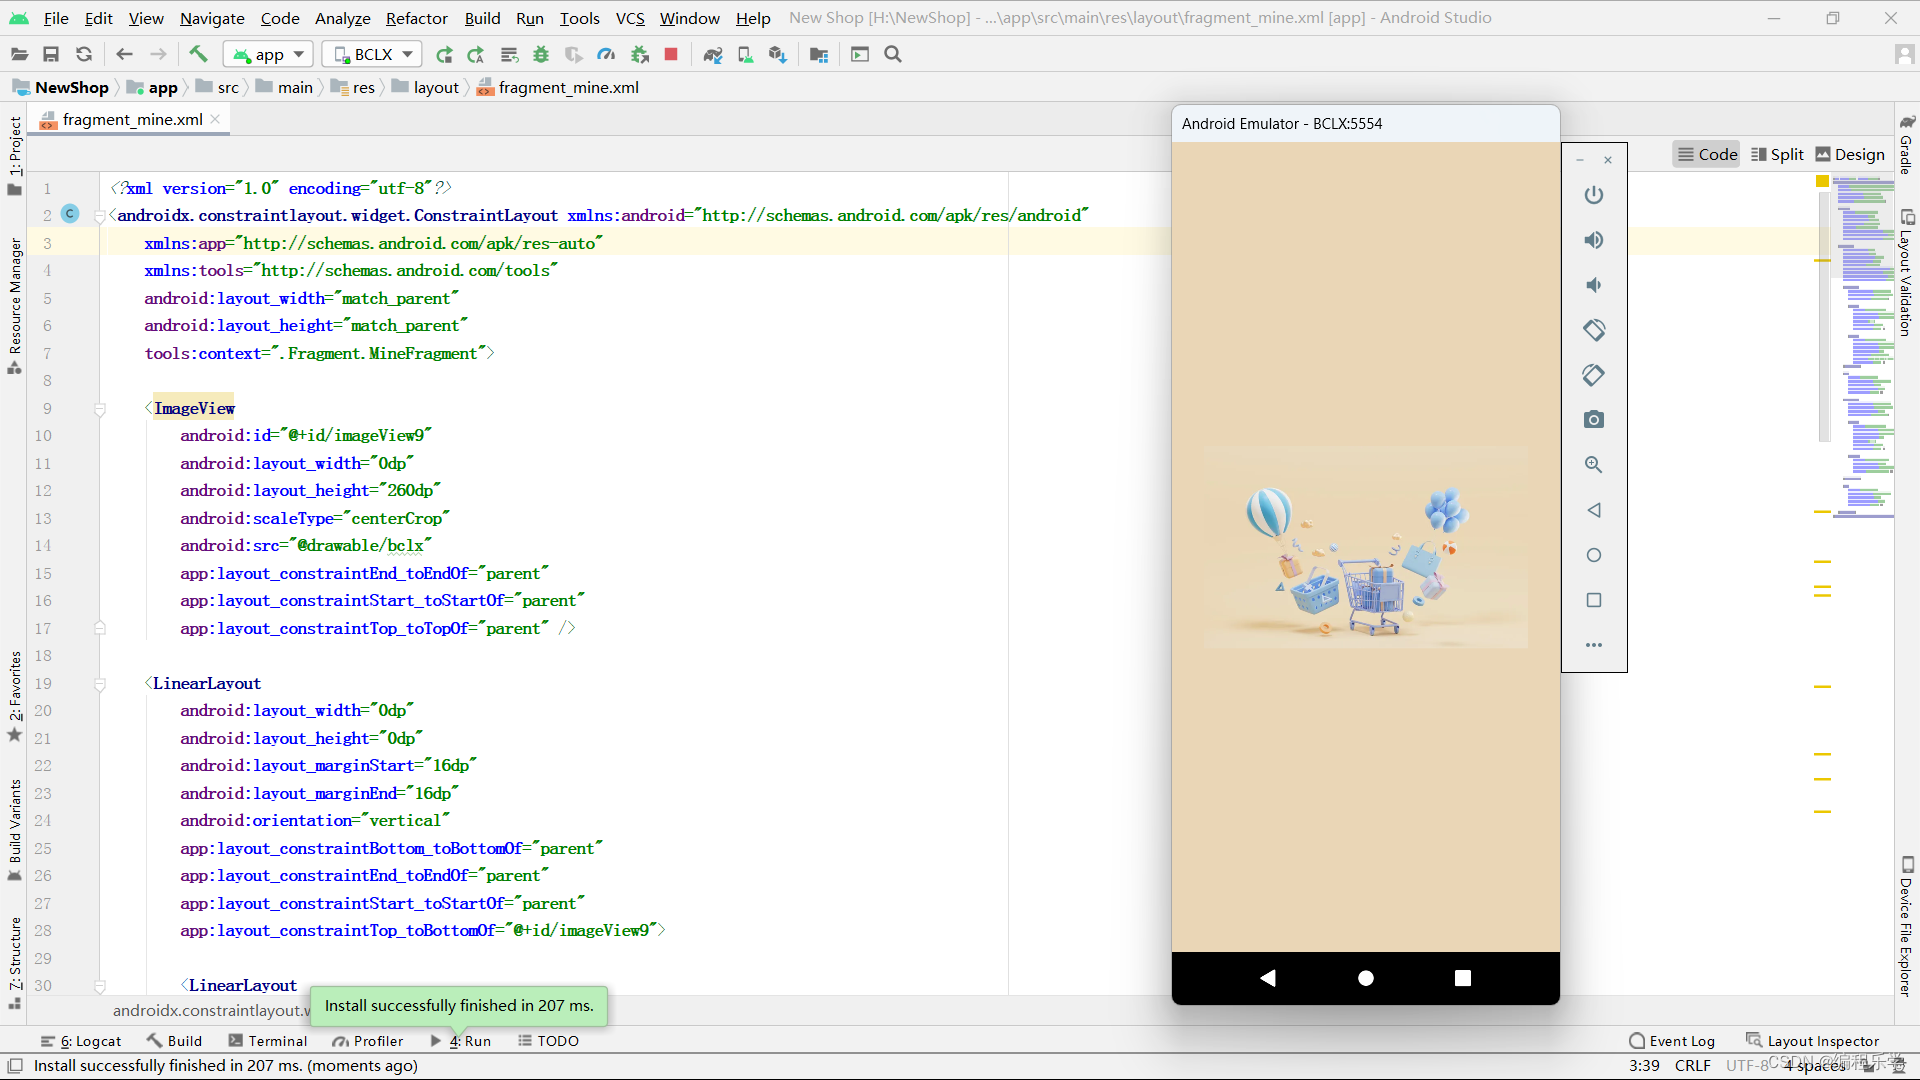Switch editor to Split view mode
1920x1080 pixels.
(1777, 154)
